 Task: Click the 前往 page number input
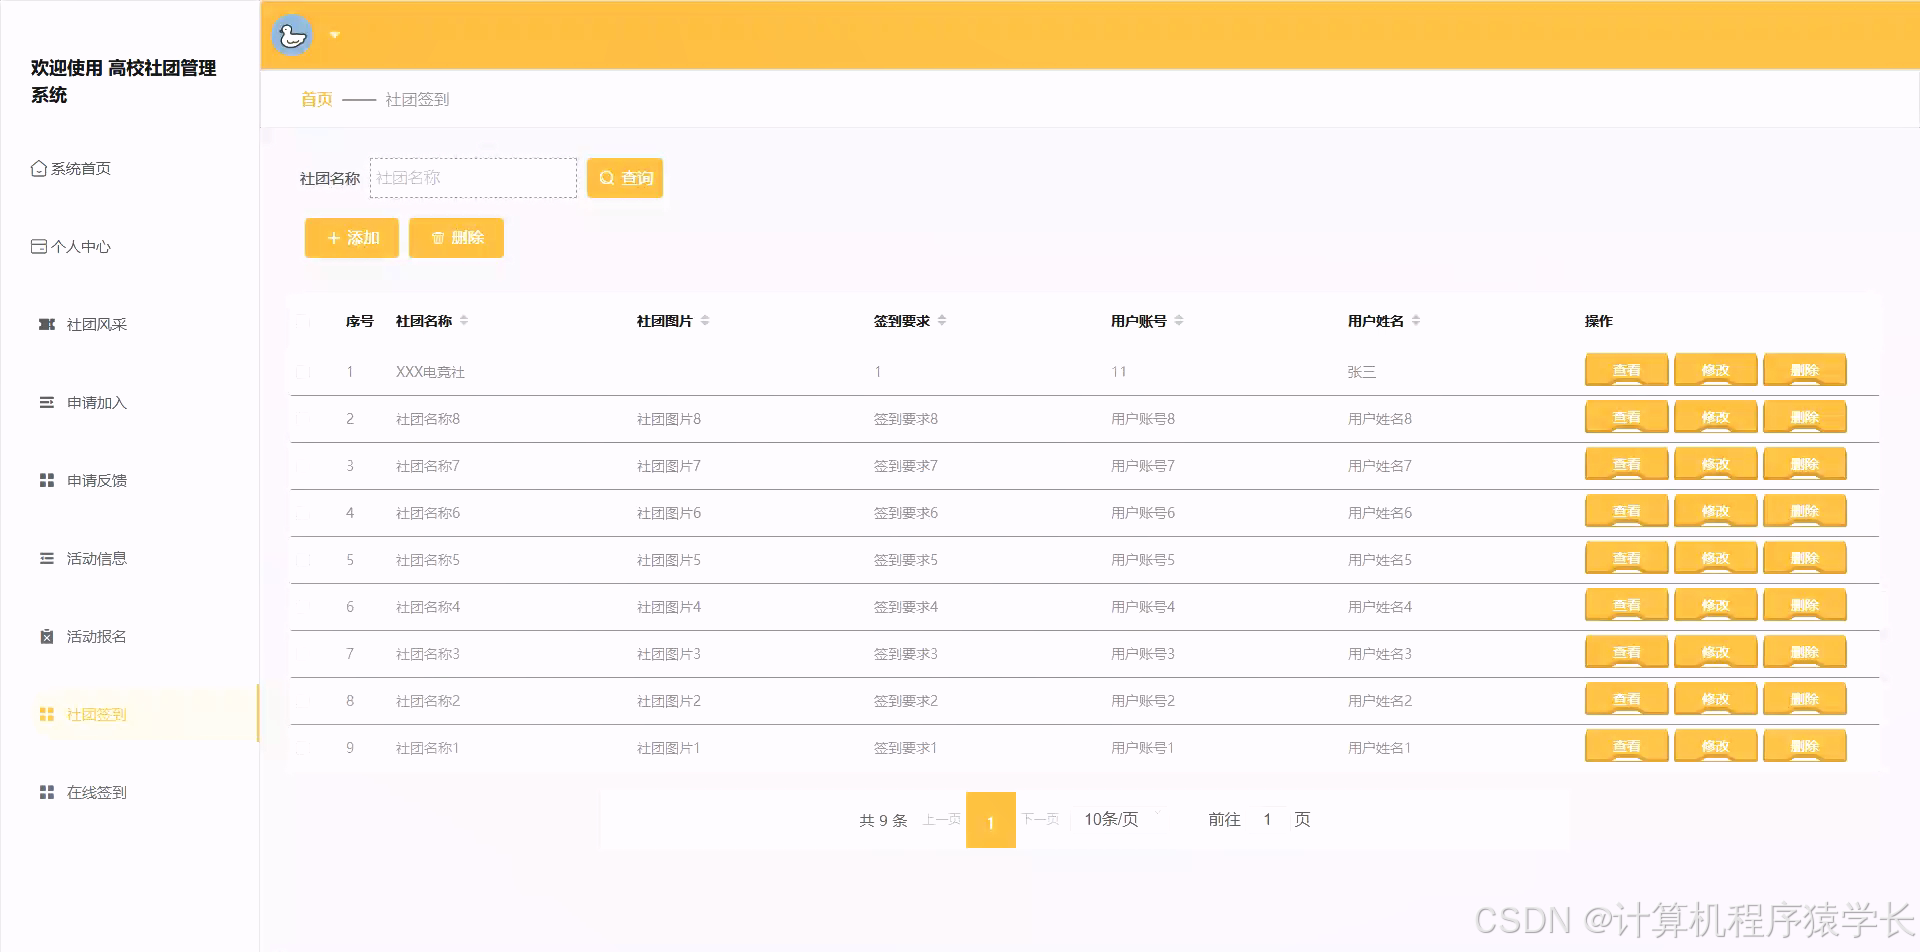1267,819
